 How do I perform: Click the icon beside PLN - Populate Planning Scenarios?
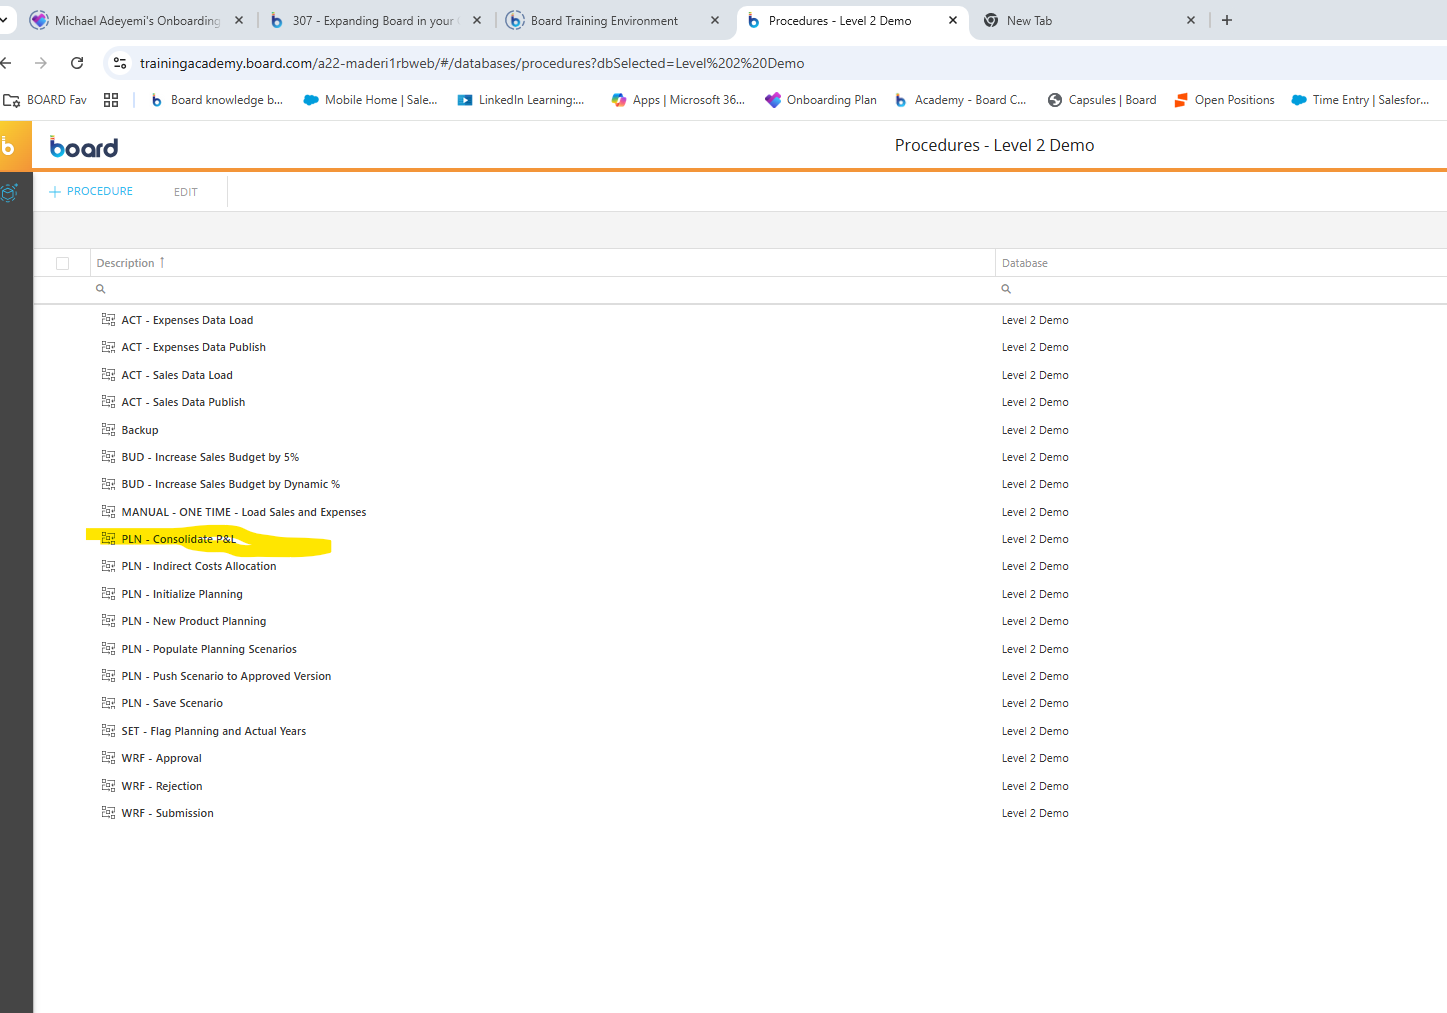(108, 648)
